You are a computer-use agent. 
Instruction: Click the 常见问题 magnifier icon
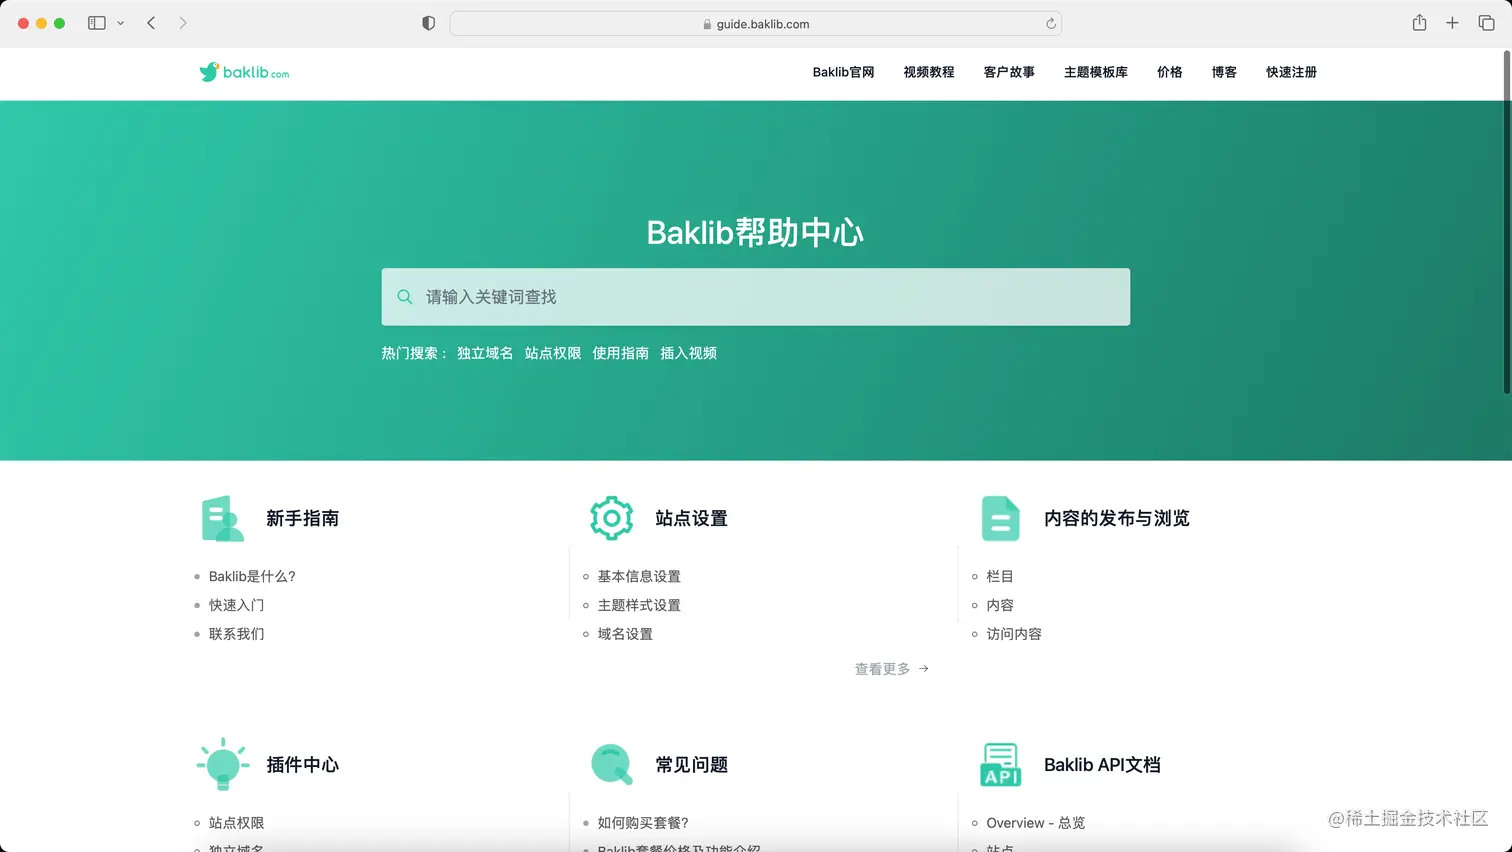612,764
